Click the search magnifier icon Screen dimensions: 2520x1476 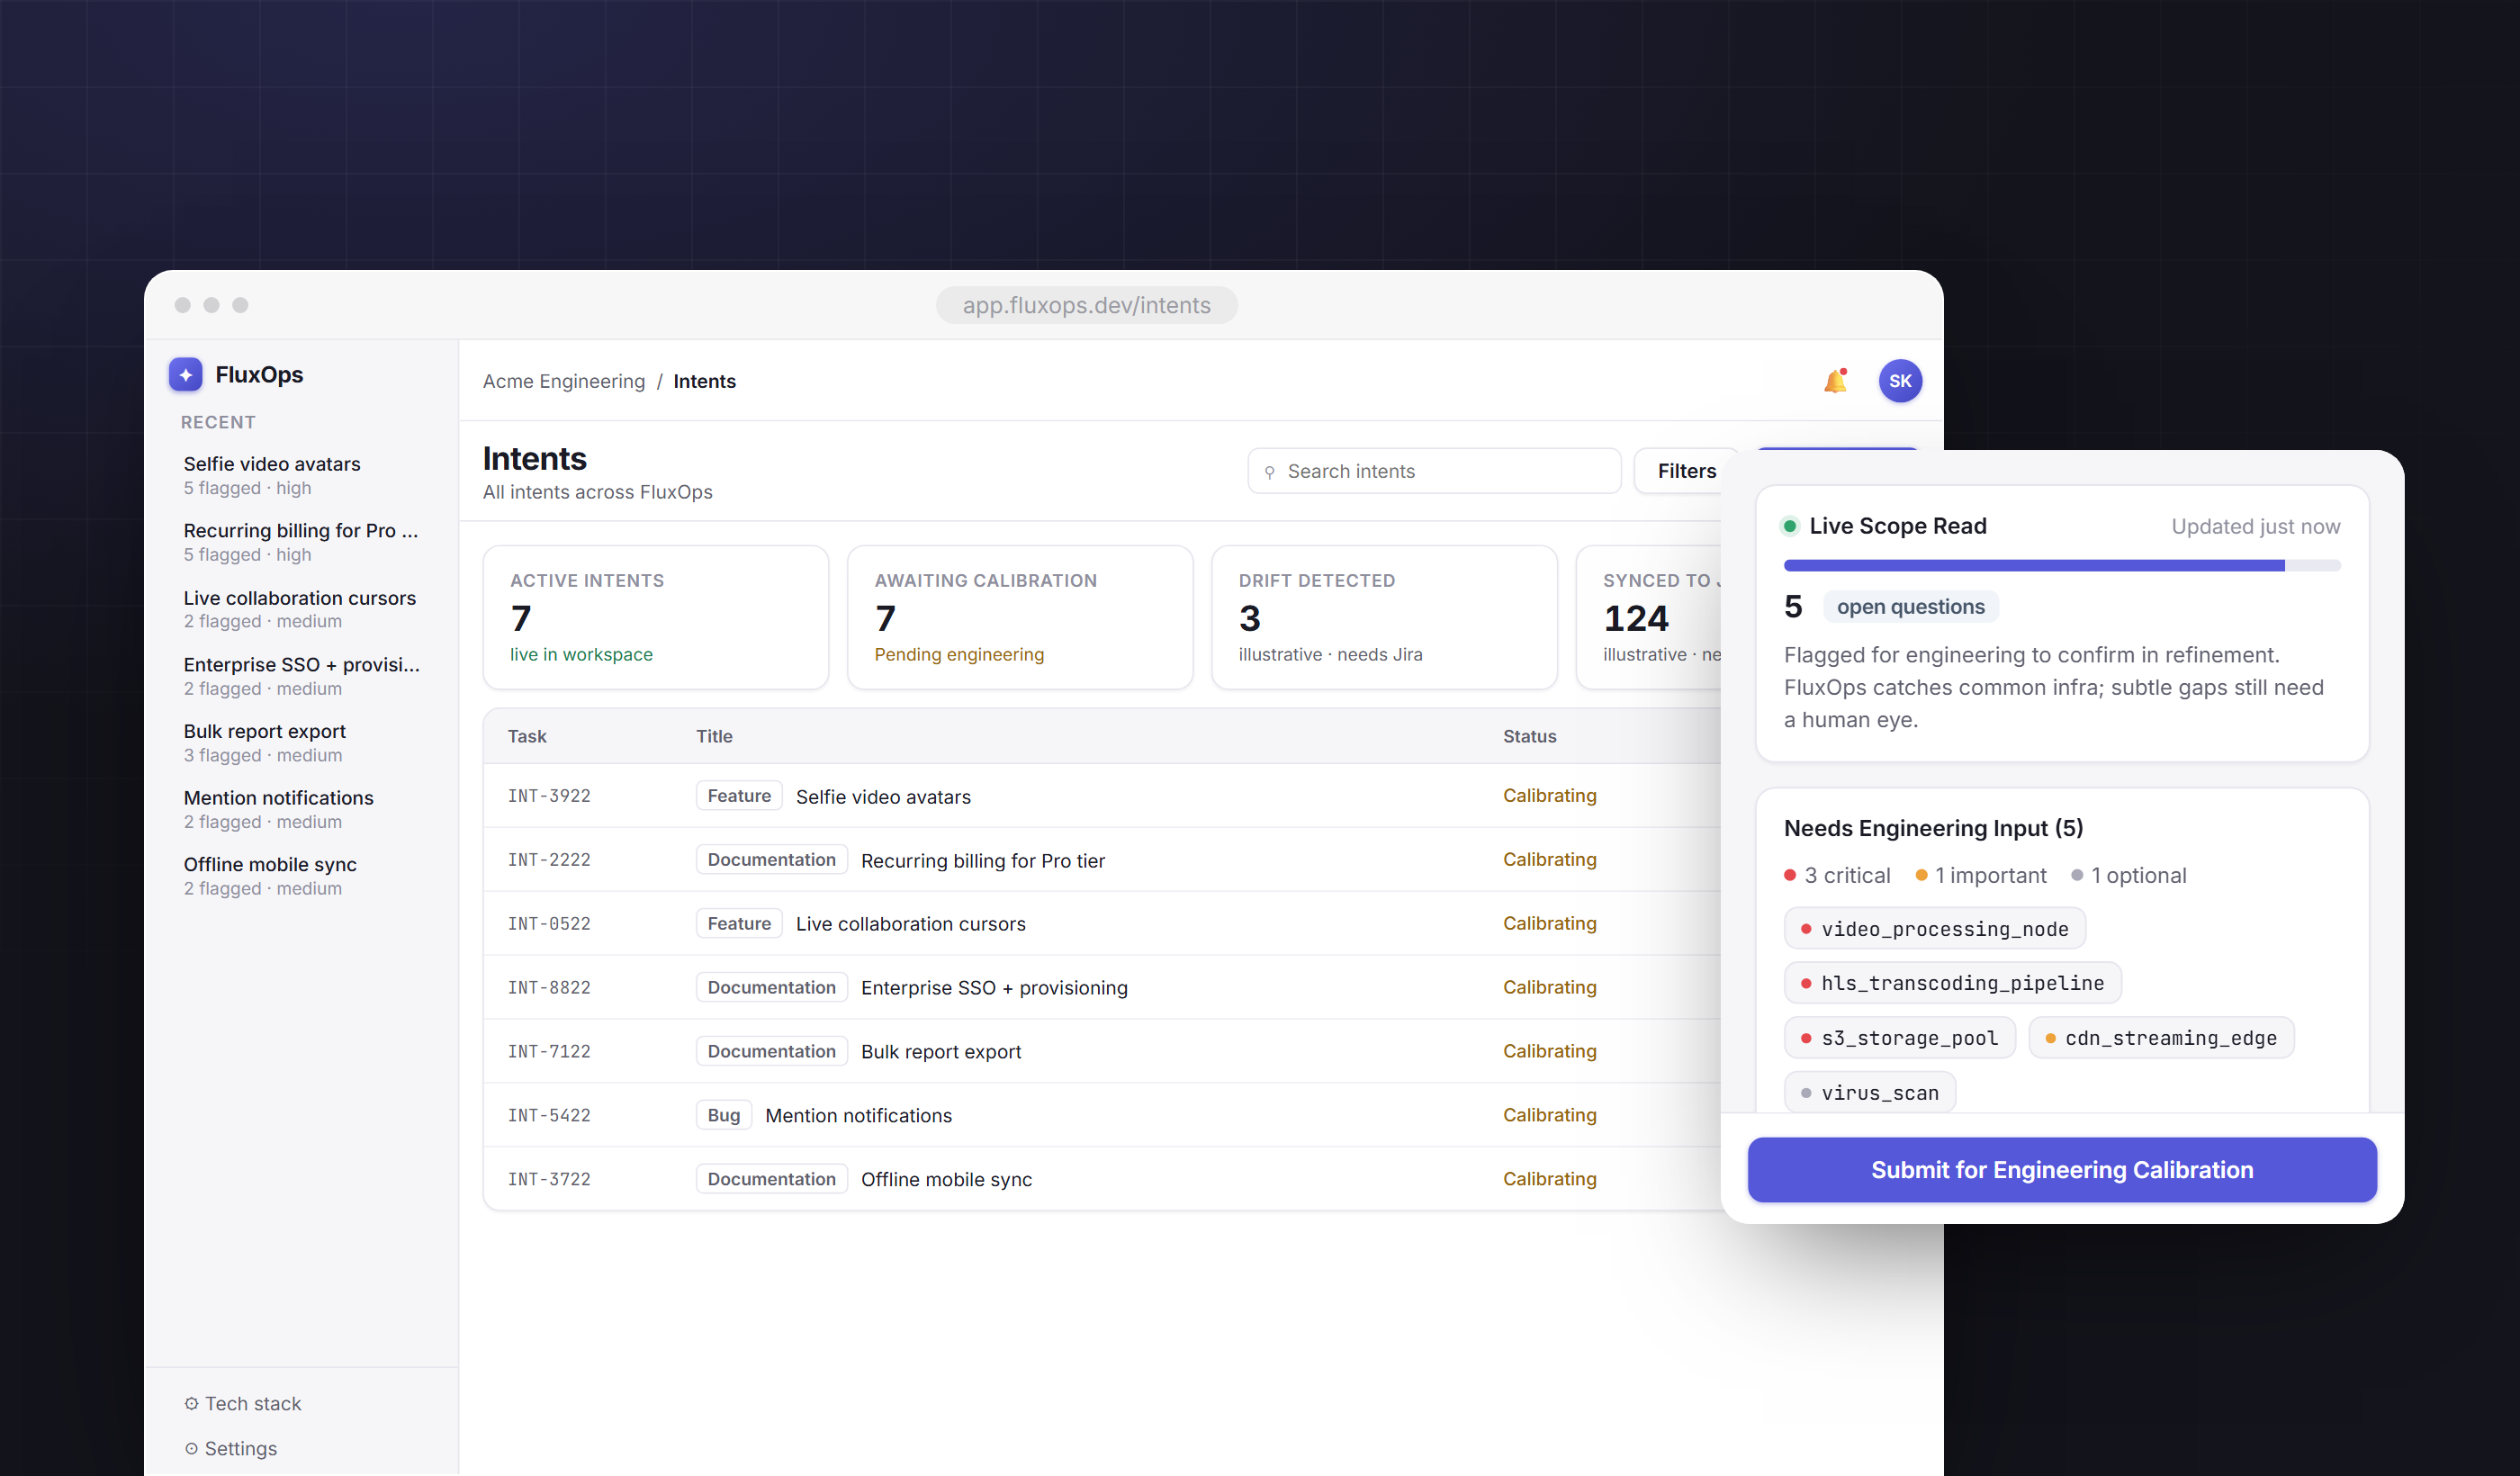tap(1270, 472)
